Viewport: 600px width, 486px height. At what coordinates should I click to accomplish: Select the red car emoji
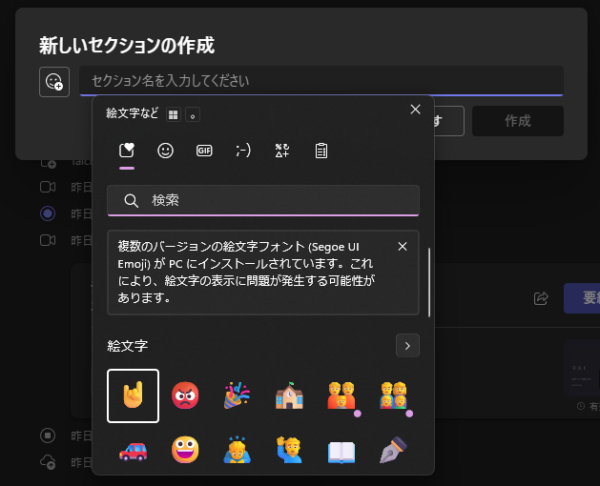point(133,450)
